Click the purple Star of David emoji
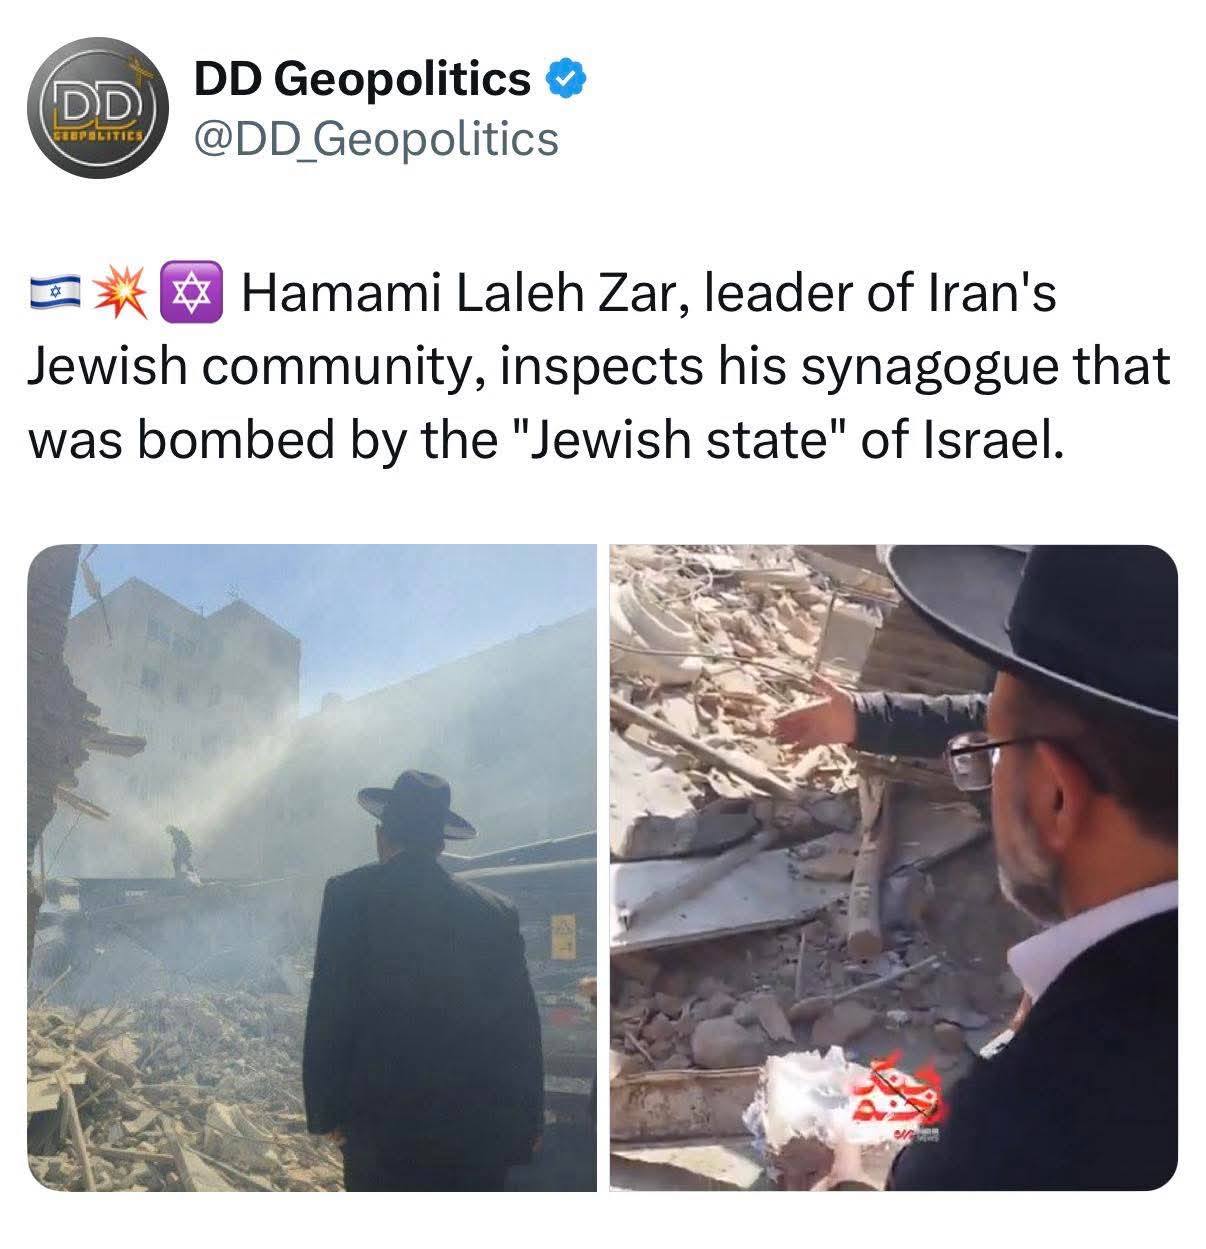1206x1249 pixels. click(186, 294)
